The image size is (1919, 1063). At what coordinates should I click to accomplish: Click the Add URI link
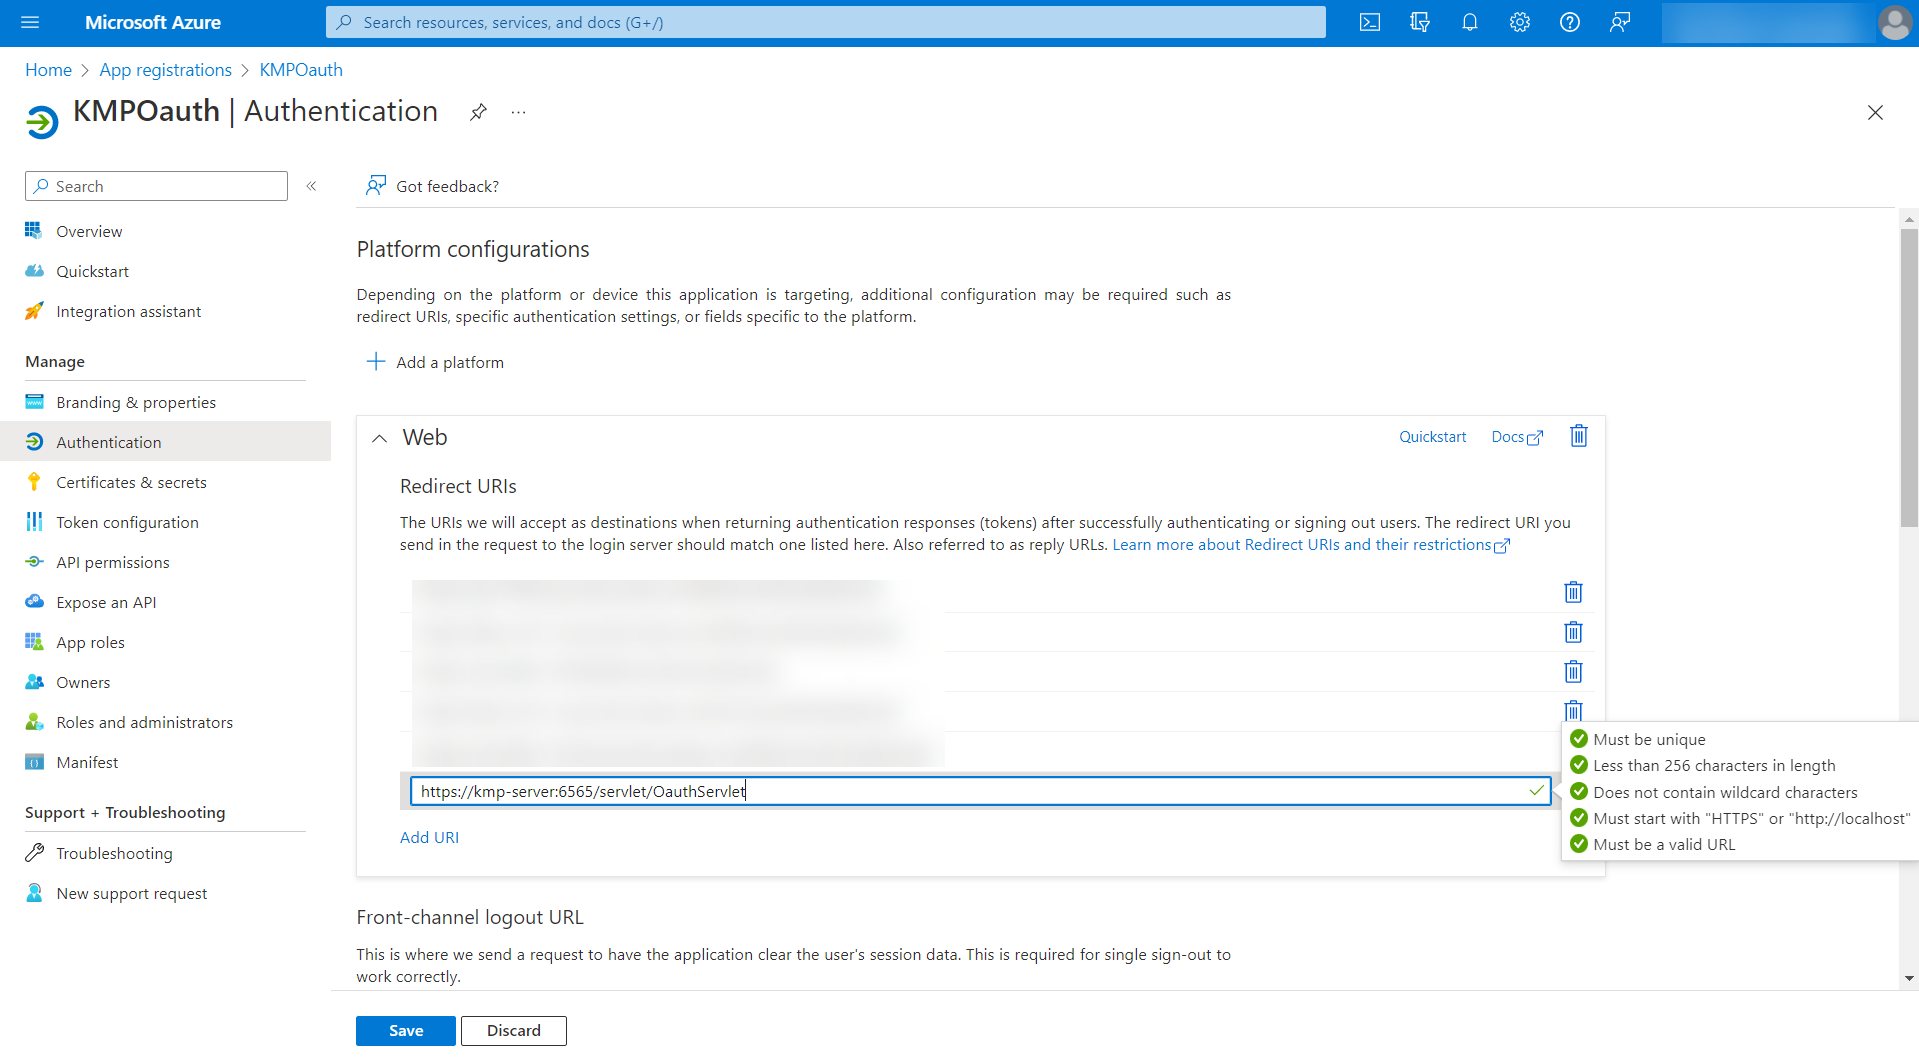click(x=430, y=838)
